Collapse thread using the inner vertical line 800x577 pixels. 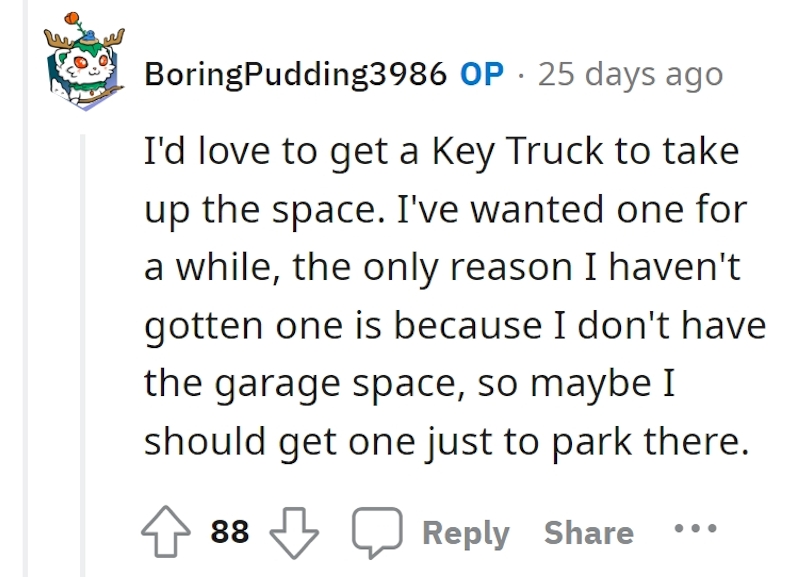click(82, 356)
